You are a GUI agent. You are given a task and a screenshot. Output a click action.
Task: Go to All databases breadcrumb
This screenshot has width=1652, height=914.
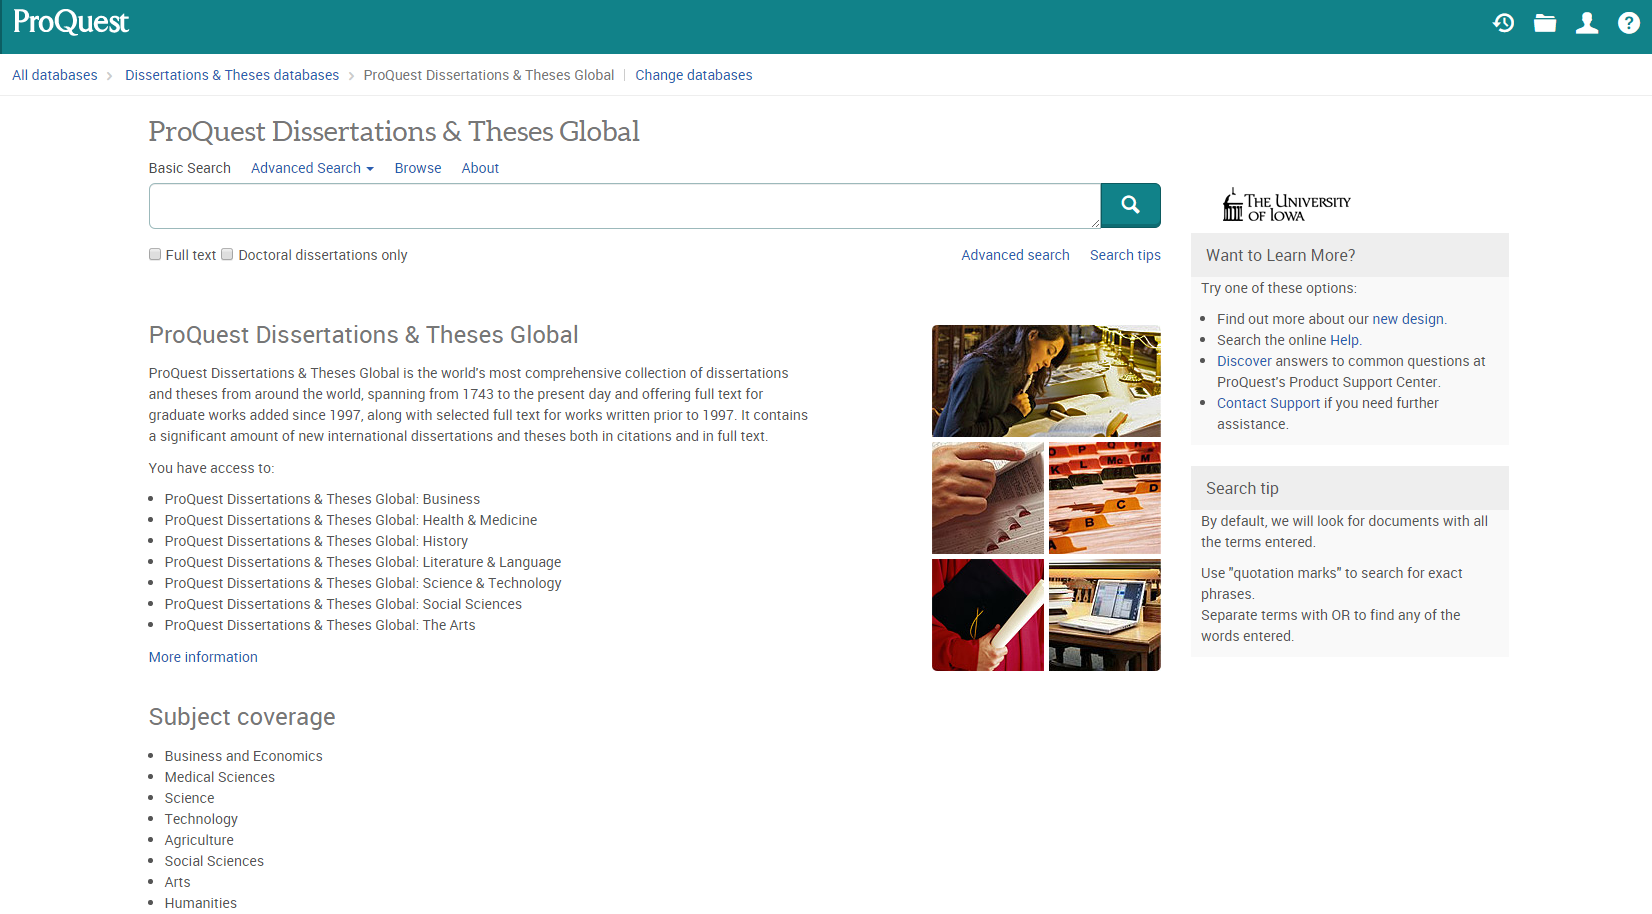(55, 75)
